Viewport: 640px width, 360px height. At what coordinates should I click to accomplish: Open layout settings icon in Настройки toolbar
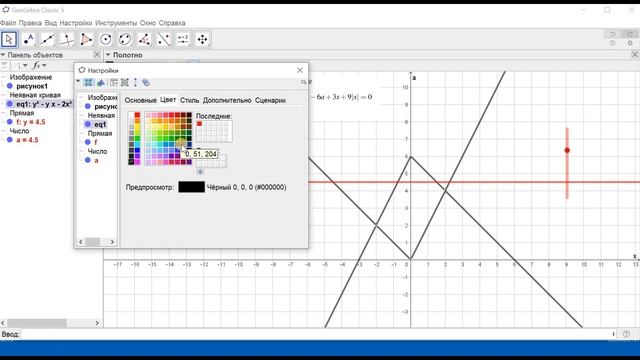(x=113, y=82)
